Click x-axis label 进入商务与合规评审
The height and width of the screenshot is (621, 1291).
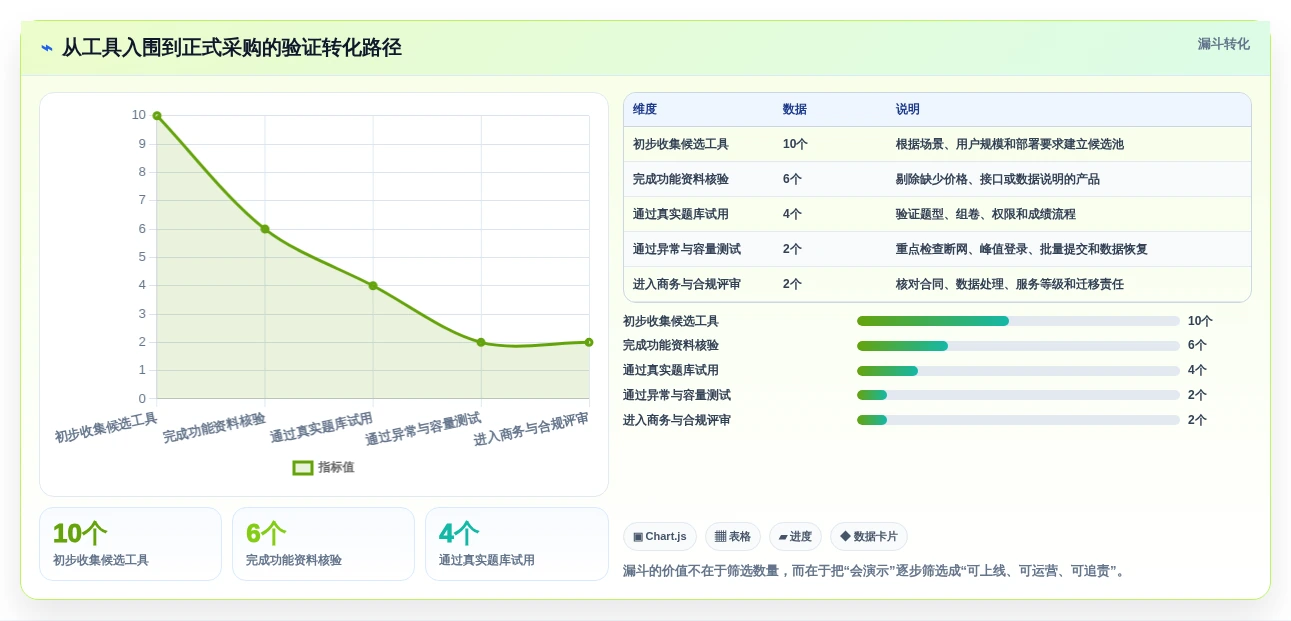pos(531,429)
